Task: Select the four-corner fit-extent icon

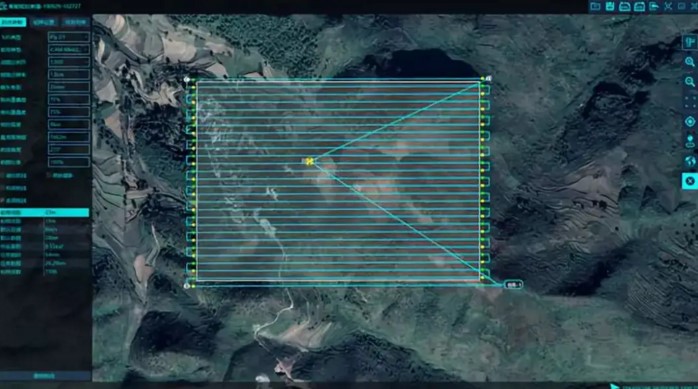Action: tap(690, 101)
